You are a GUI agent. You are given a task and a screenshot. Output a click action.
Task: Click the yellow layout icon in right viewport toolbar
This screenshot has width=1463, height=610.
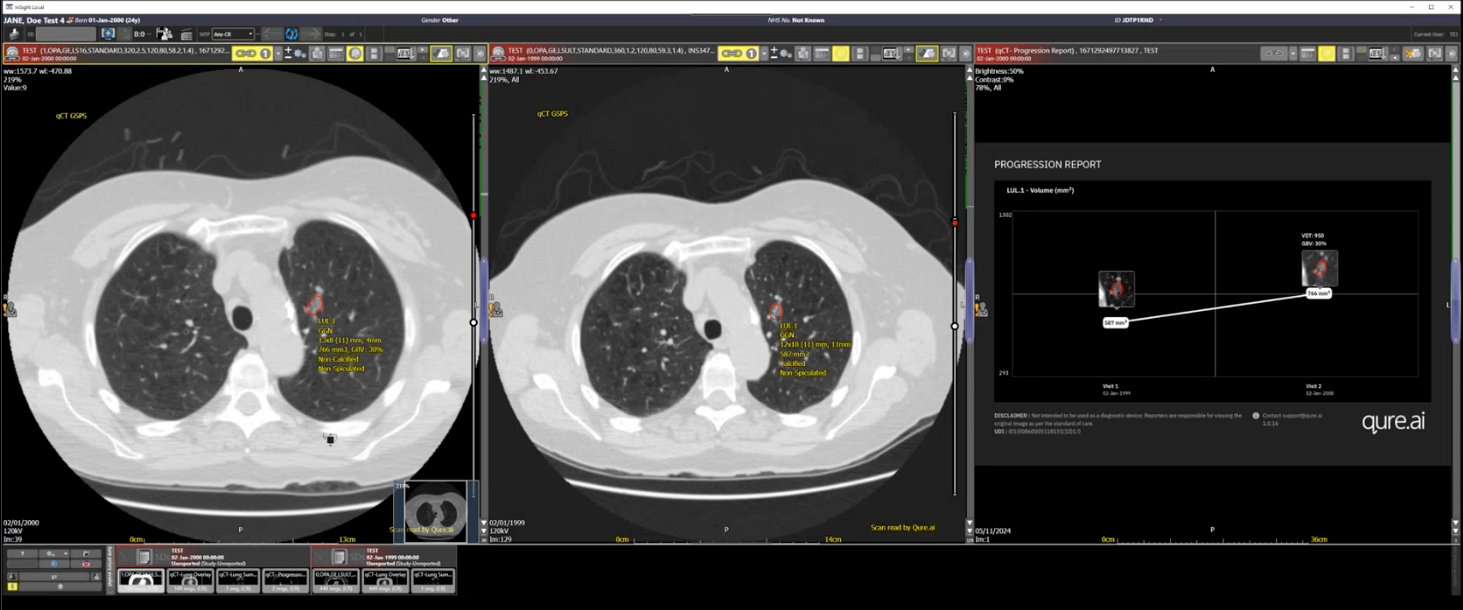click(1326, 53)
